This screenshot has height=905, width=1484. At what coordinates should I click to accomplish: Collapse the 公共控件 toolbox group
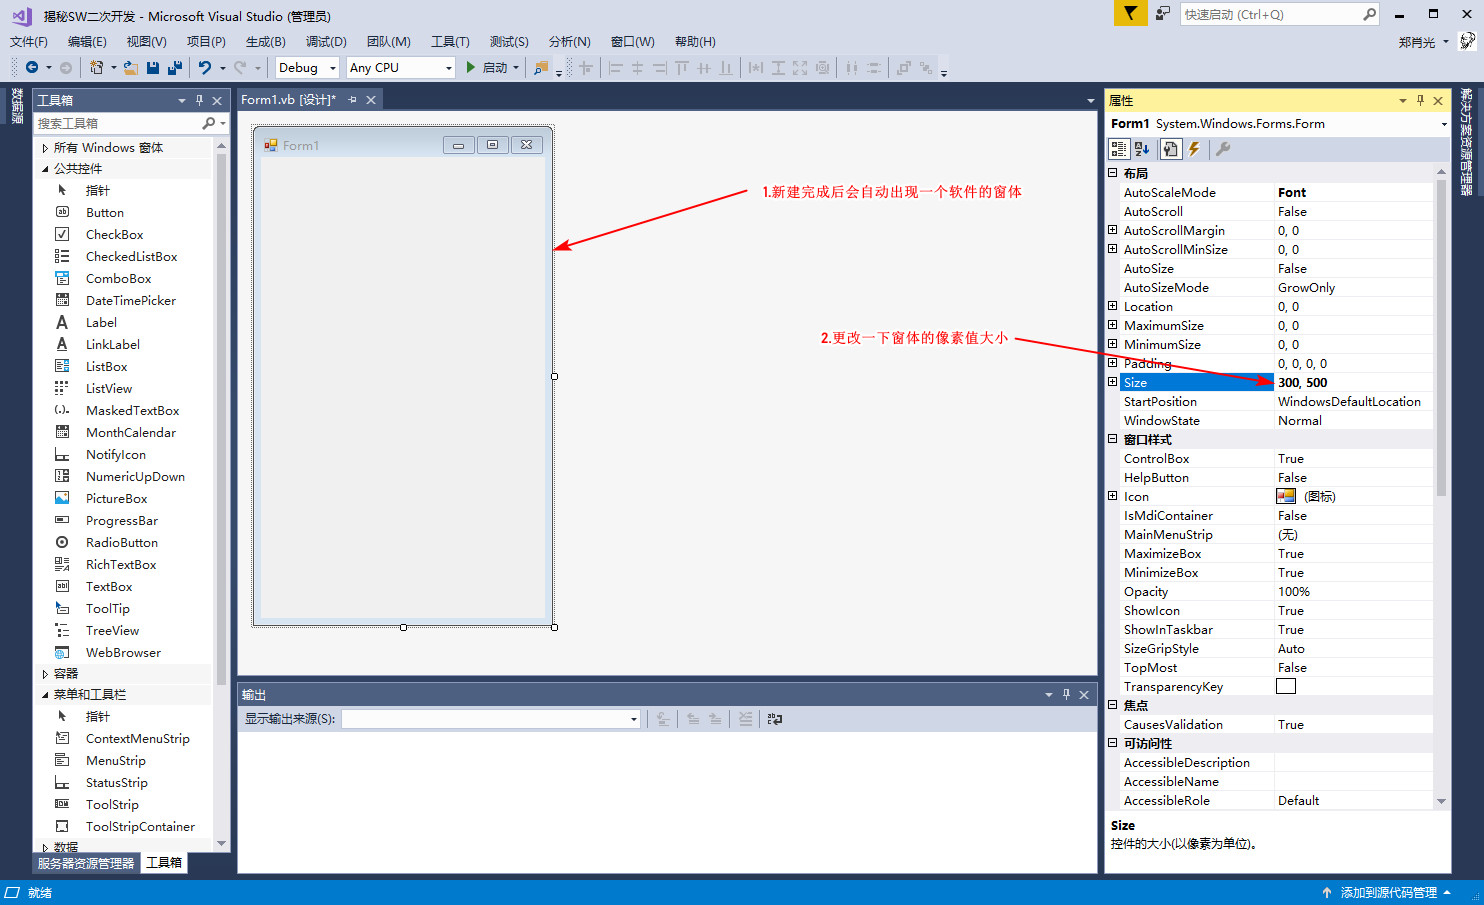(x=45, y=169)
